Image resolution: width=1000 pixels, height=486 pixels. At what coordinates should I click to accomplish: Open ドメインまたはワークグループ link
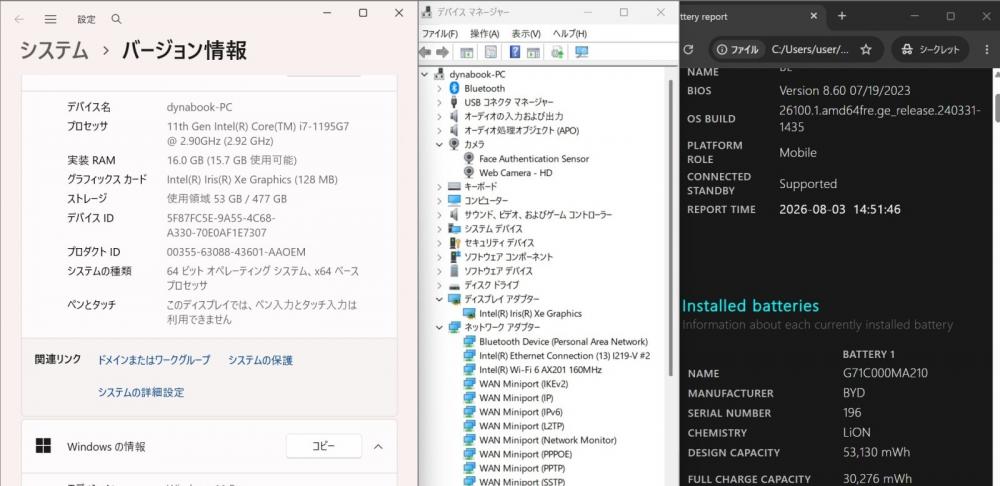(x=154, y=360)
